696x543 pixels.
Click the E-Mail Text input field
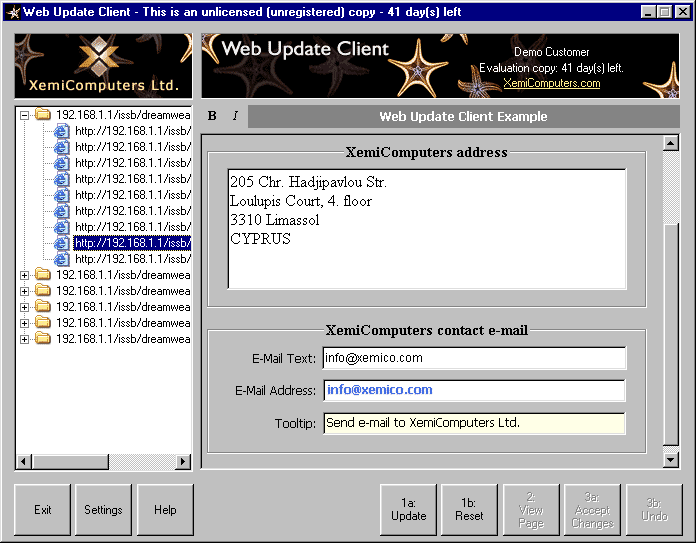[474, 358]
